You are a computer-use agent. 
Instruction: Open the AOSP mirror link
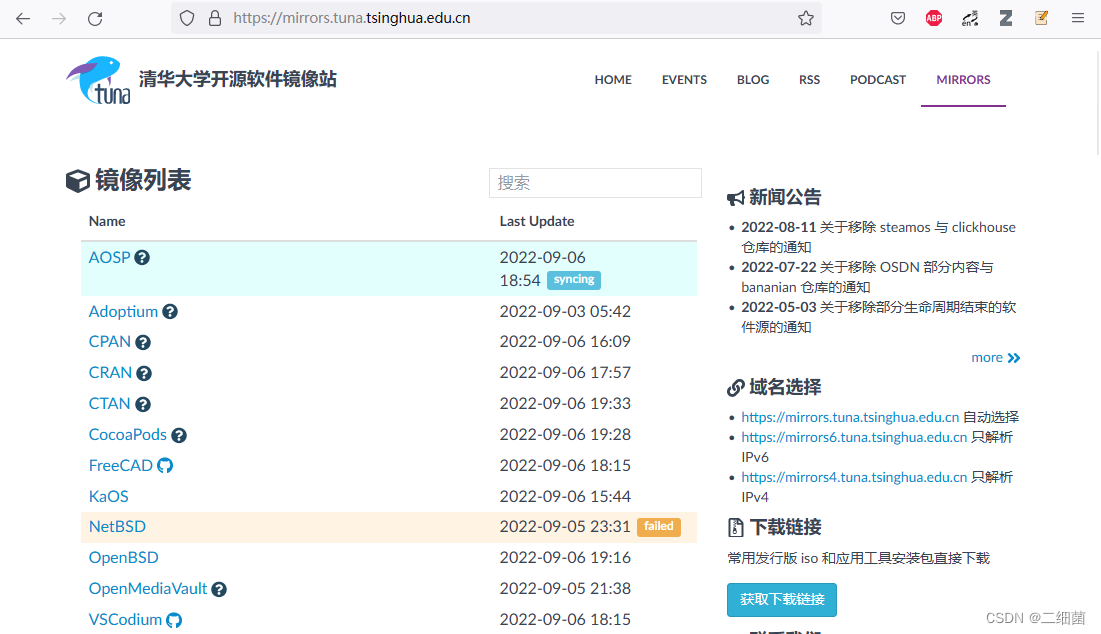110,258
